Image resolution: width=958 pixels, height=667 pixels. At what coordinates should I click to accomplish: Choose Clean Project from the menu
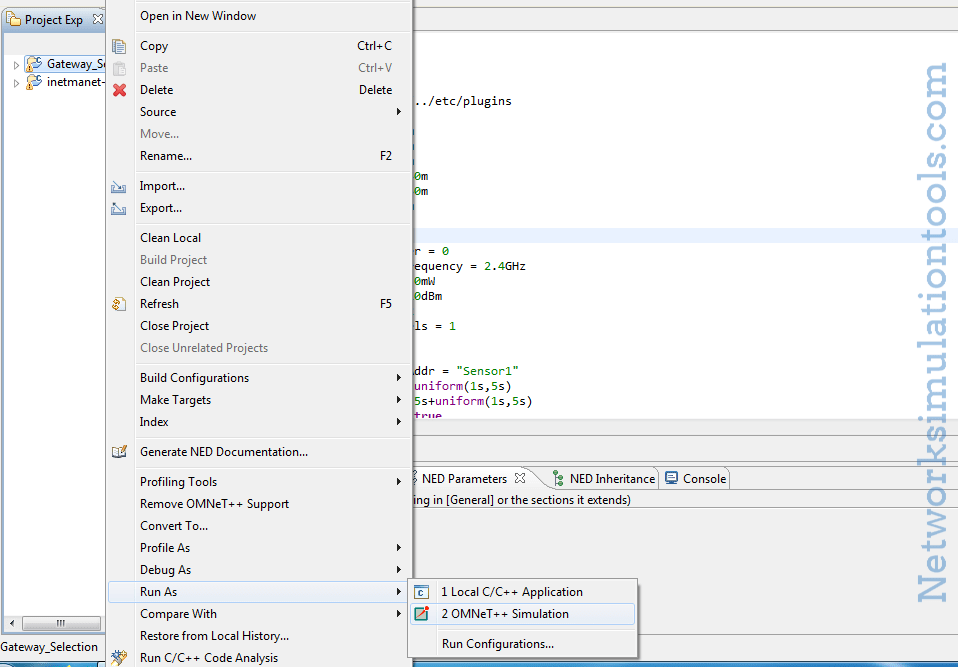175,281
